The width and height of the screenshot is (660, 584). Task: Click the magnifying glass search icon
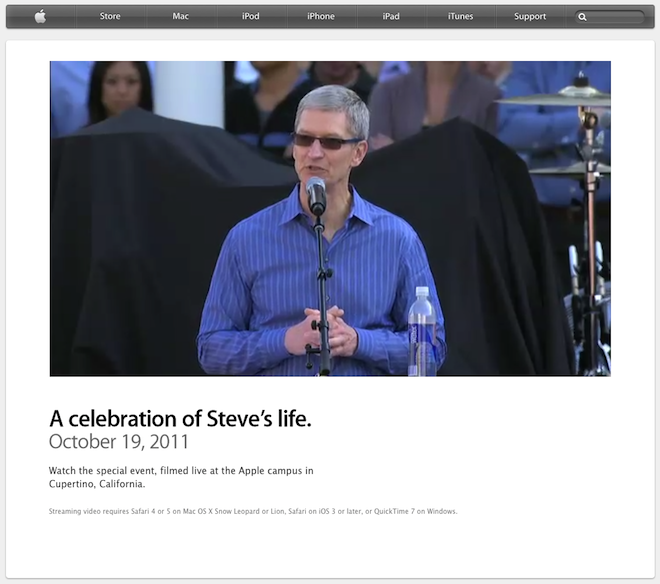point(582,17)
